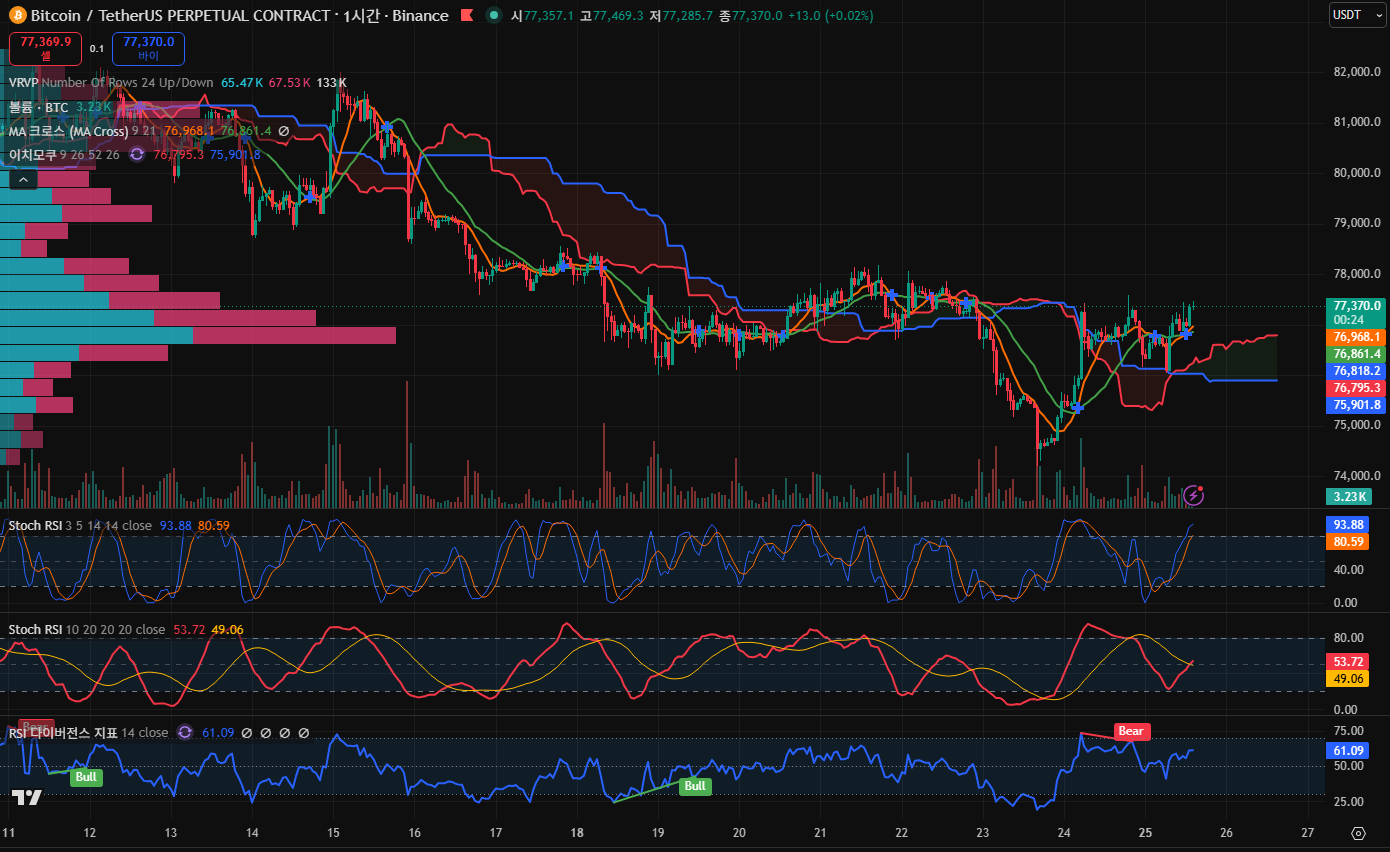Click the orange Bitcoin symbol logo
Image resolution: width=1390 pixels, height=852 pixels.
[17, 16]
